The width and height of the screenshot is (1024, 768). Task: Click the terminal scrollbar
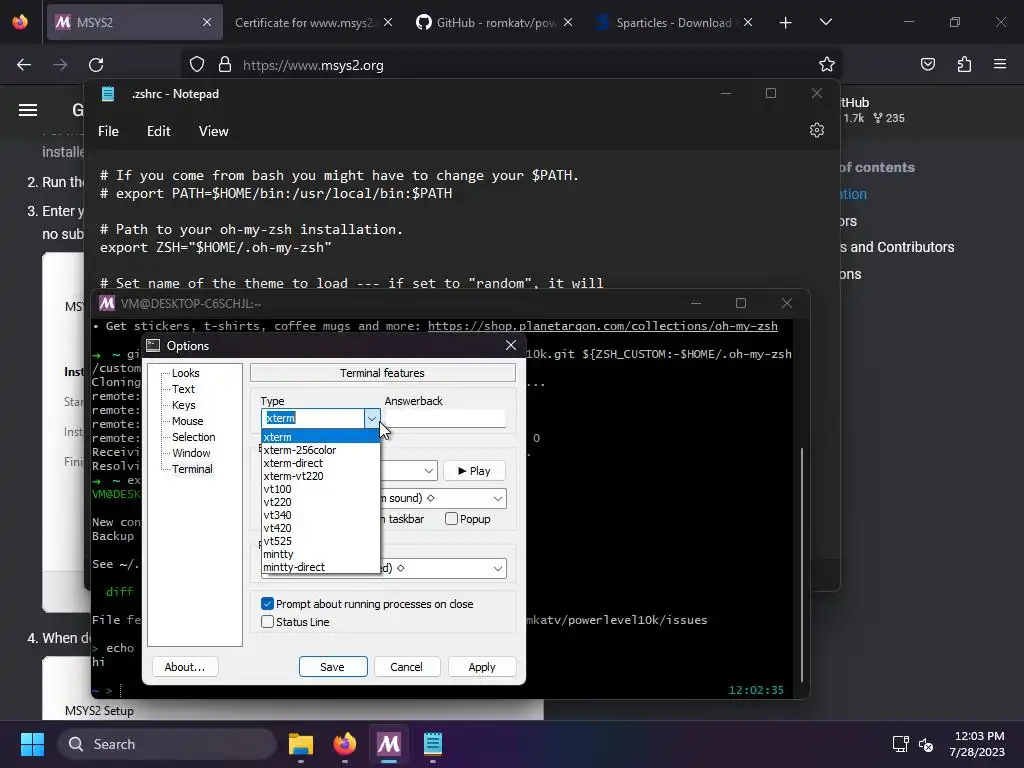click(801, 565)
